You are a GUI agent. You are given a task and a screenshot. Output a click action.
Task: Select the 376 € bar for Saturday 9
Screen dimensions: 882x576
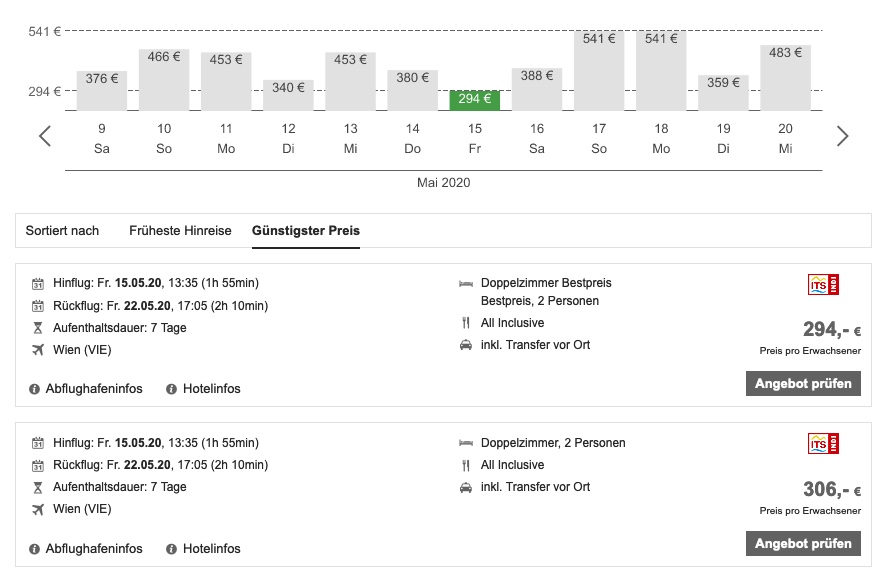[x=102, y=90]
